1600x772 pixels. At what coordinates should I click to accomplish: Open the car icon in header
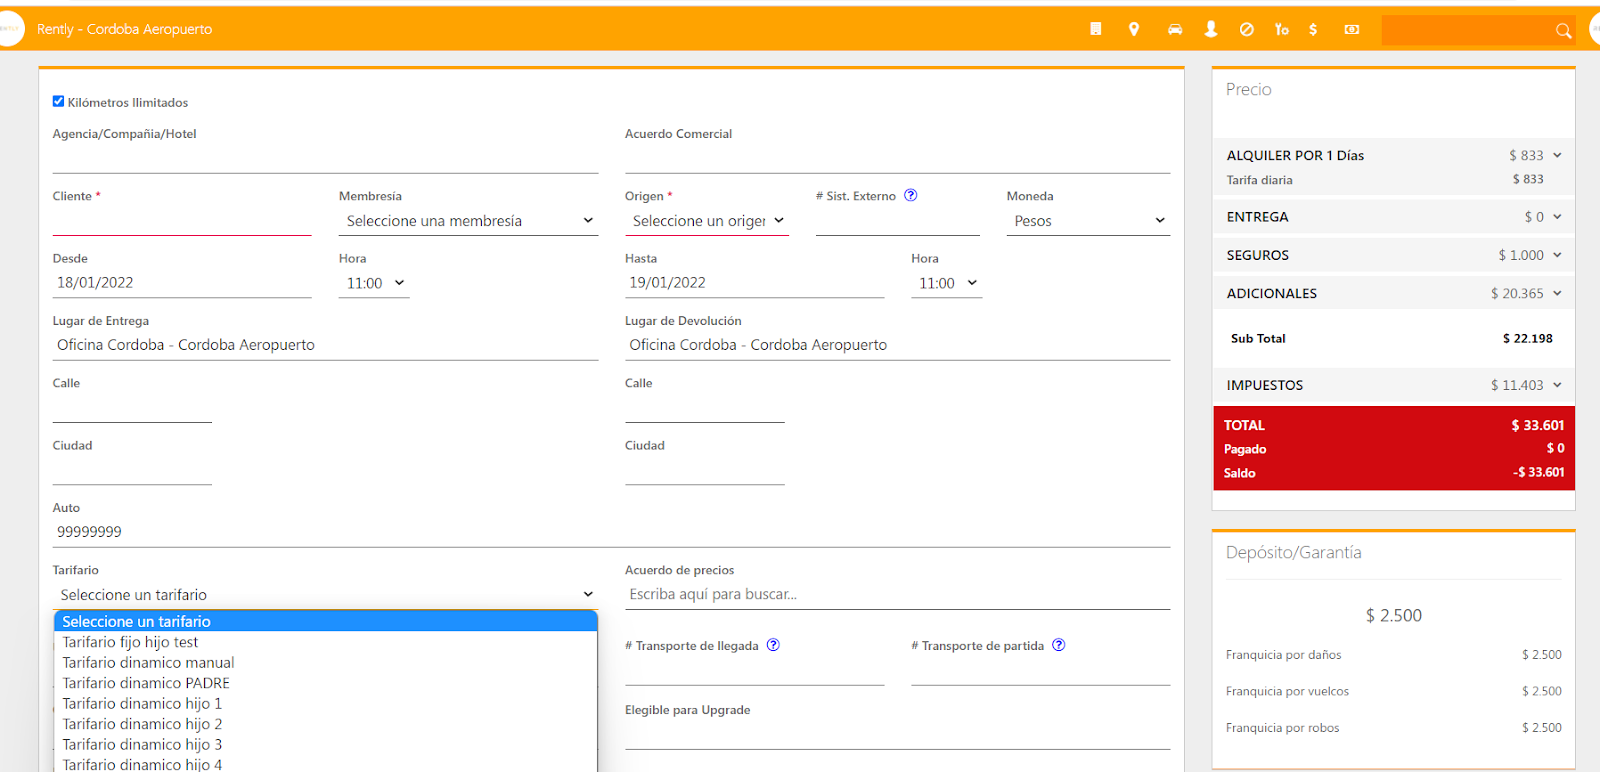tap(1175, 29)
